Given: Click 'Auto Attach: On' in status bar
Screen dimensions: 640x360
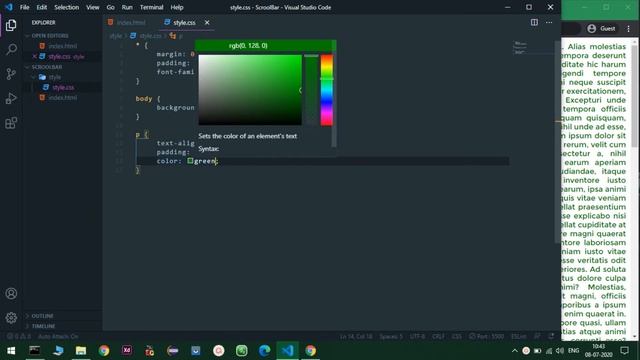Looking at the screenshot, I should 58,336.
